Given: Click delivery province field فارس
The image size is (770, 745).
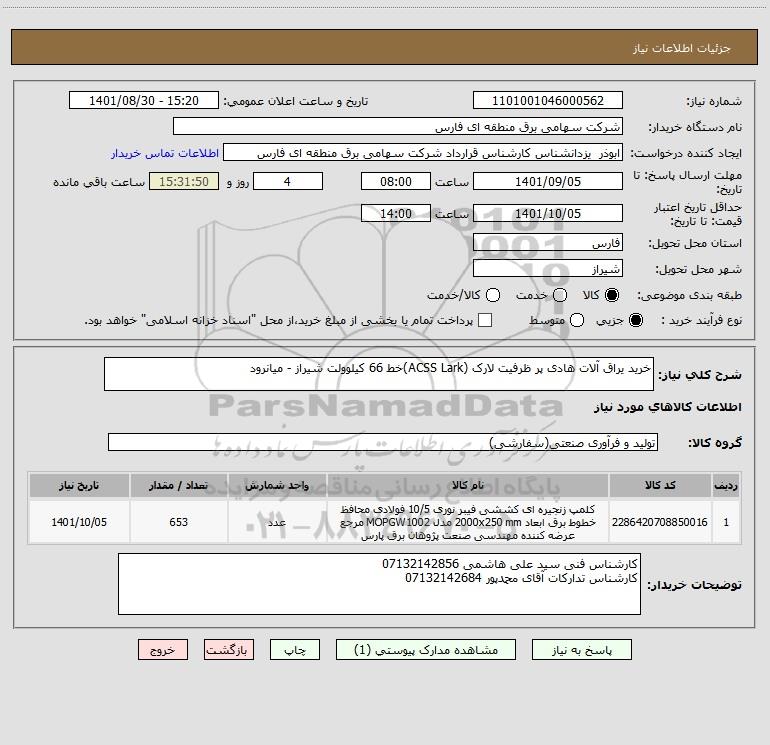Looking at the screenshot, I should tap(548, 242).
